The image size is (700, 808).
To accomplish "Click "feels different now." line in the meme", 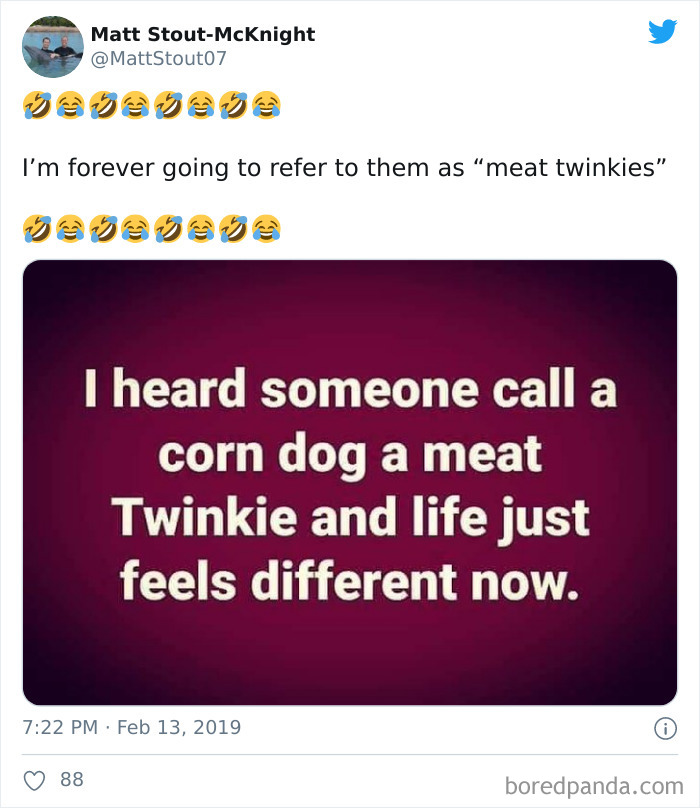I will tap(349, 578).
